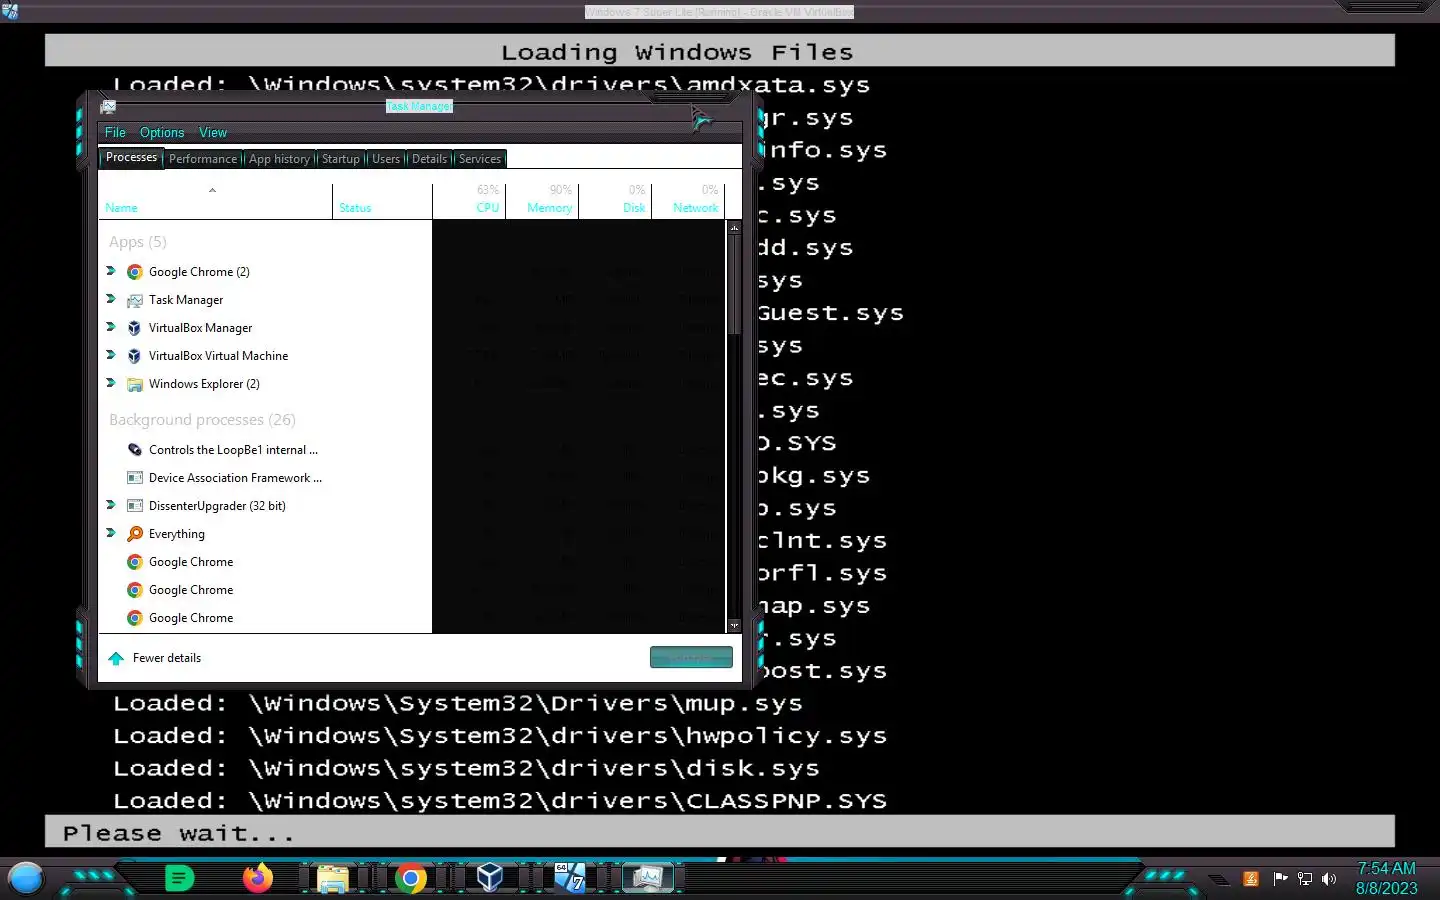
Task: Open the Options menu in Task Manager
Action: (x=162, y=133)
